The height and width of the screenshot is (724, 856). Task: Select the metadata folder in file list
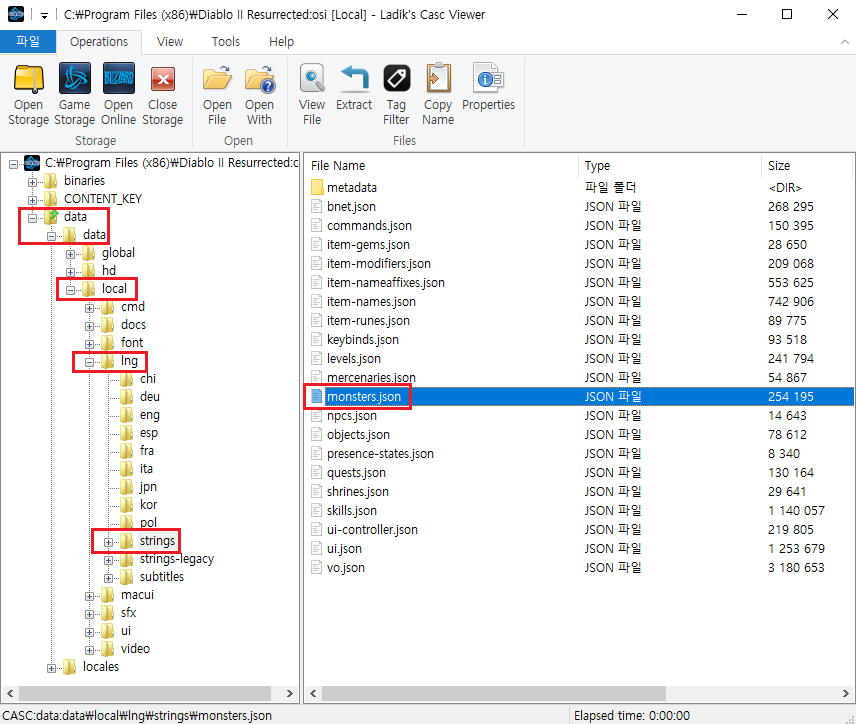pyautogui.click(x=352, y=187)
